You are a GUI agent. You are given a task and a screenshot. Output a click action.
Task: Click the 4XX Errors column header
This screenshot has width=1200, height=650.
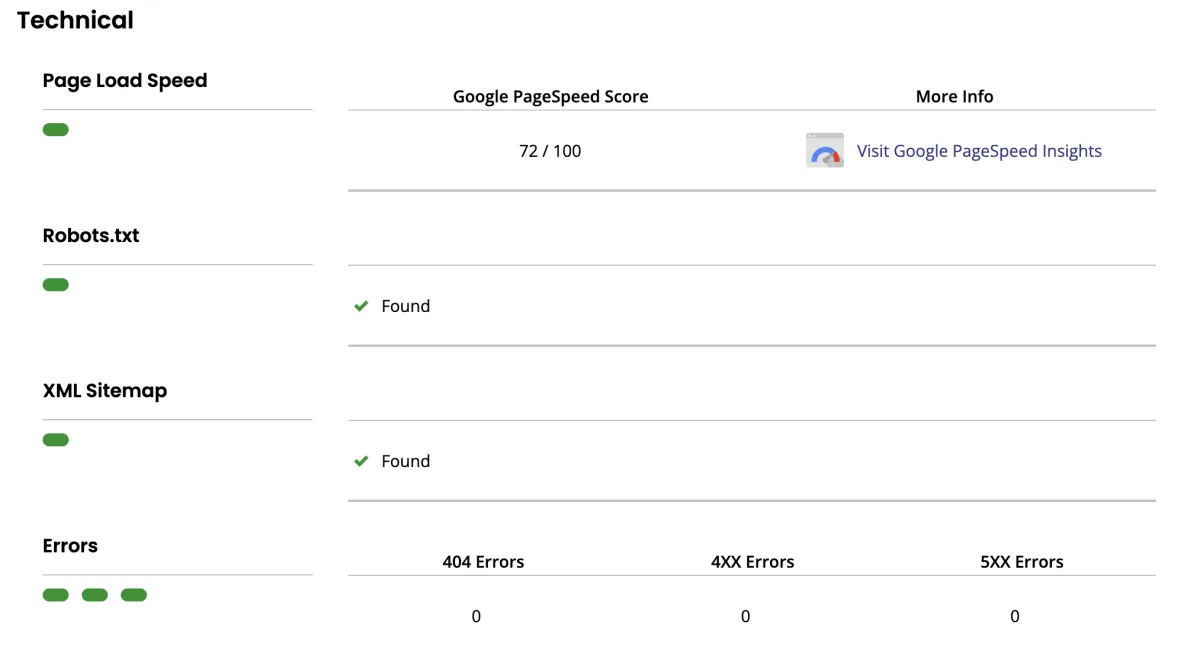[753, 562]
